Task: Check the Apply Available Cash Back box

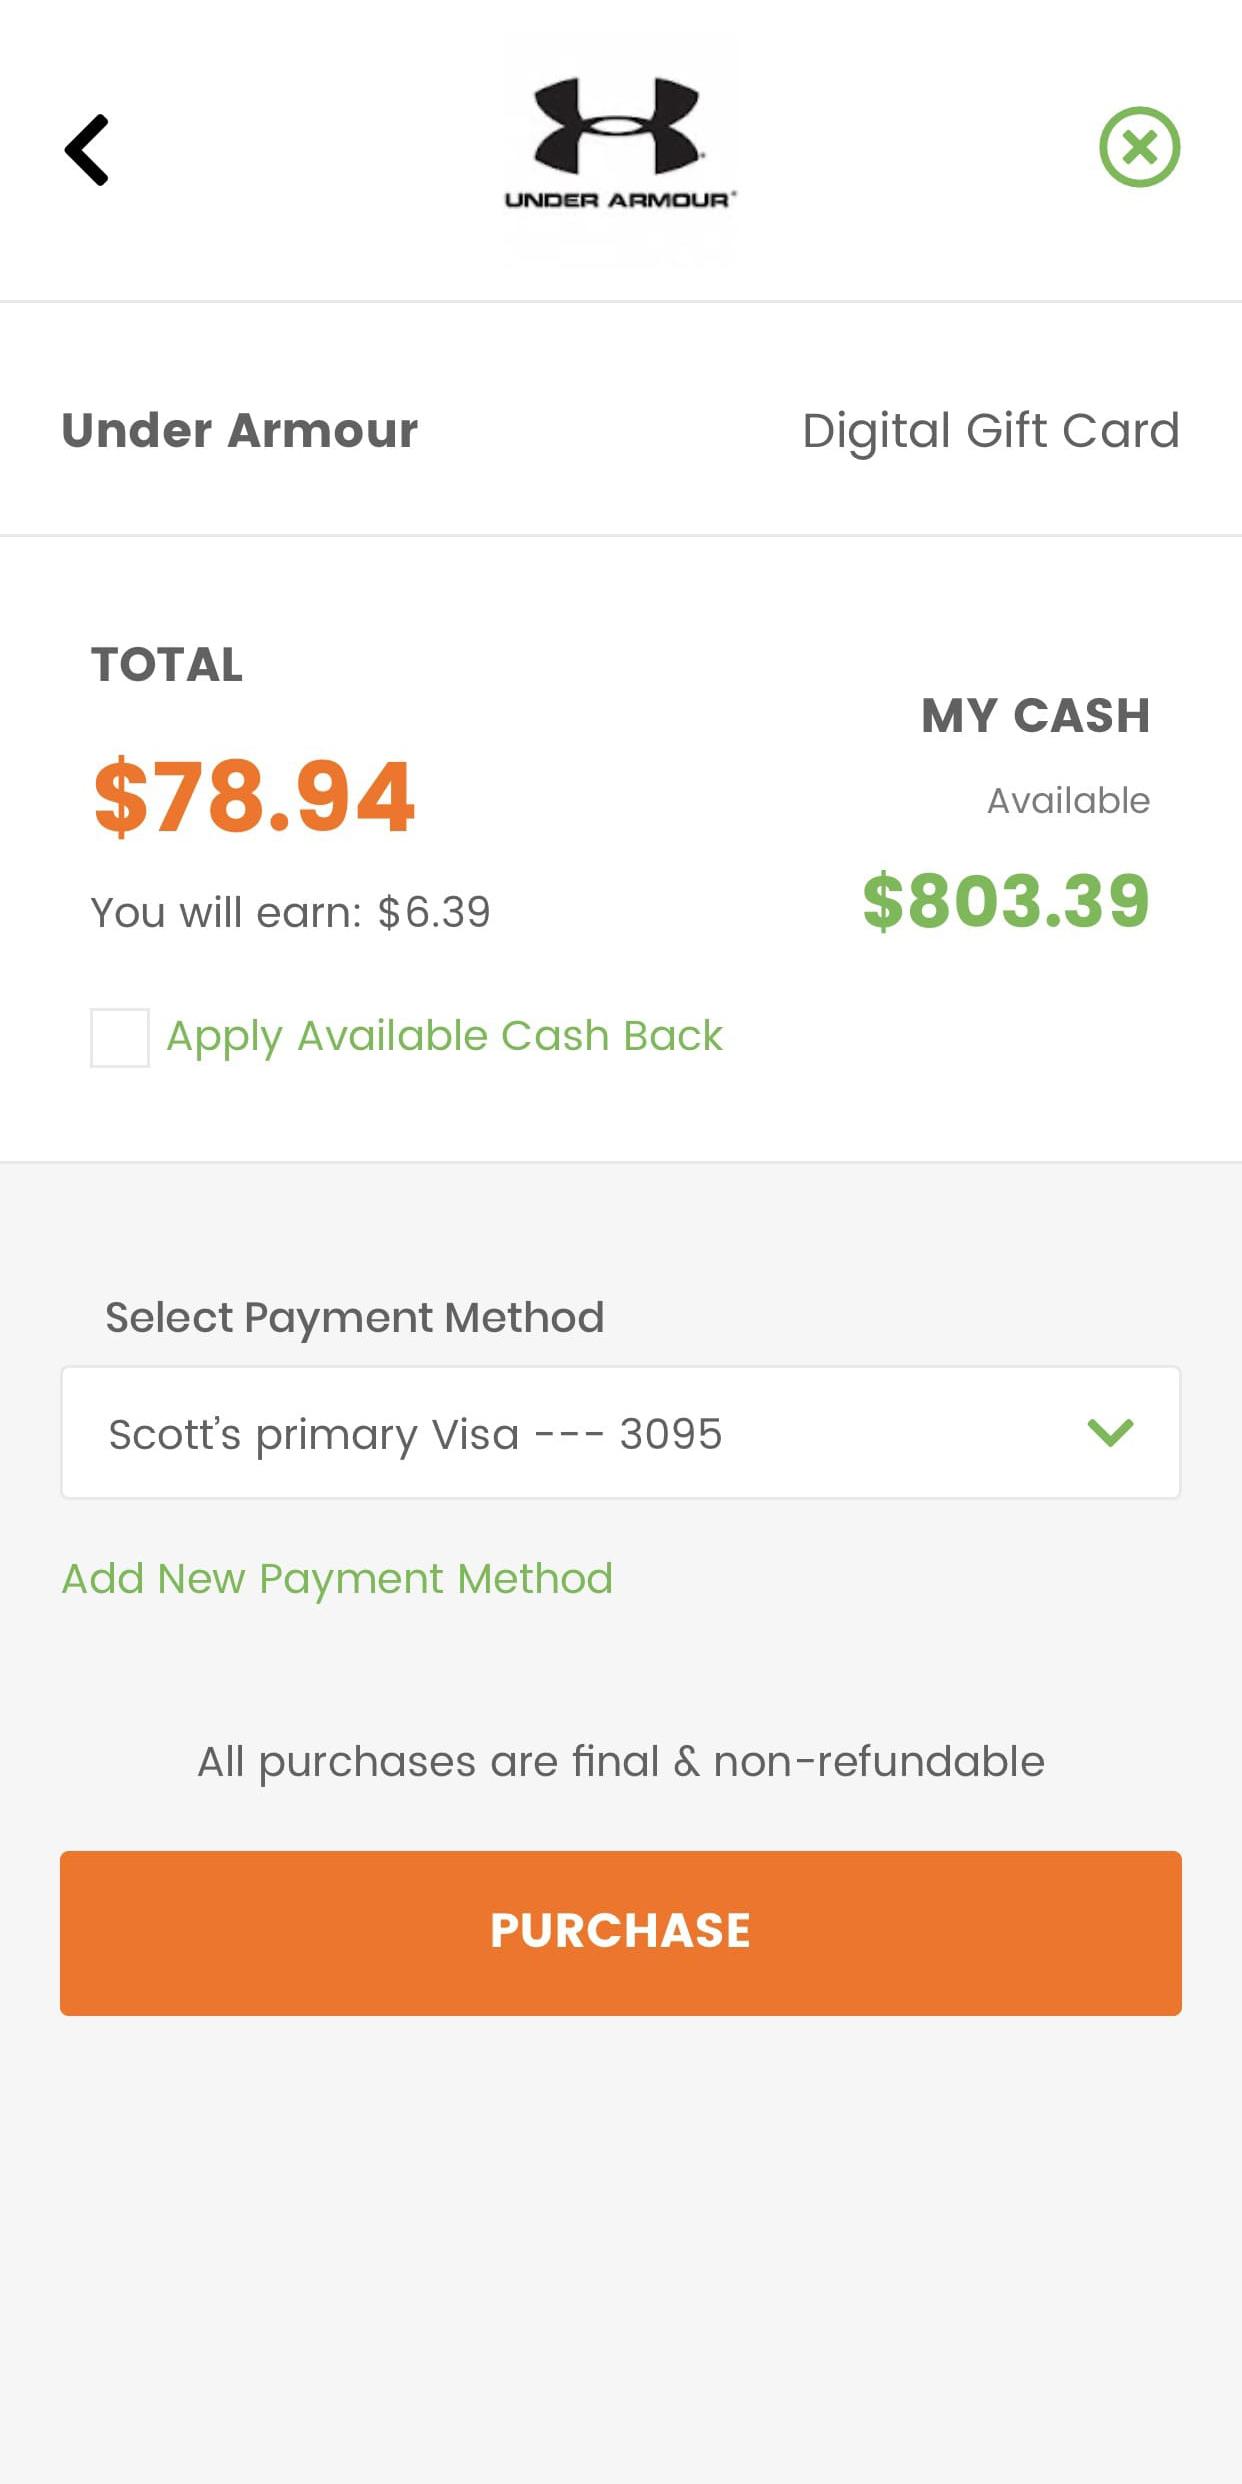Action: [120, 1037]
